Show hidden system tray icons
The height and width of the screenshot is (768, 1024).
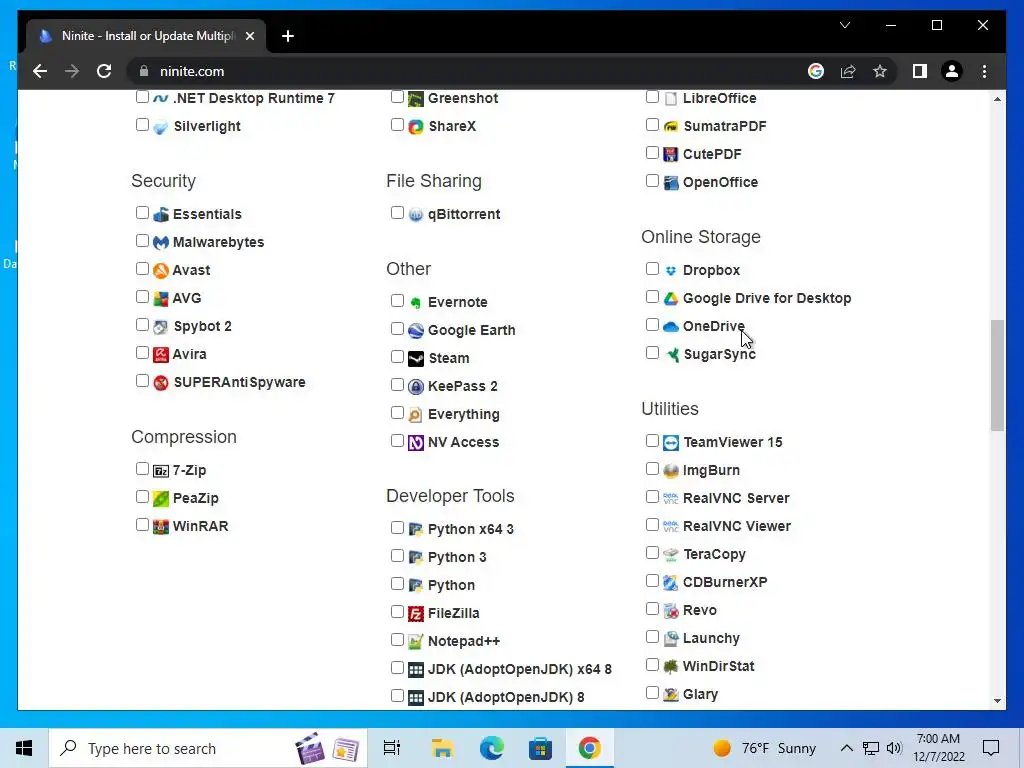click(846, 748)
